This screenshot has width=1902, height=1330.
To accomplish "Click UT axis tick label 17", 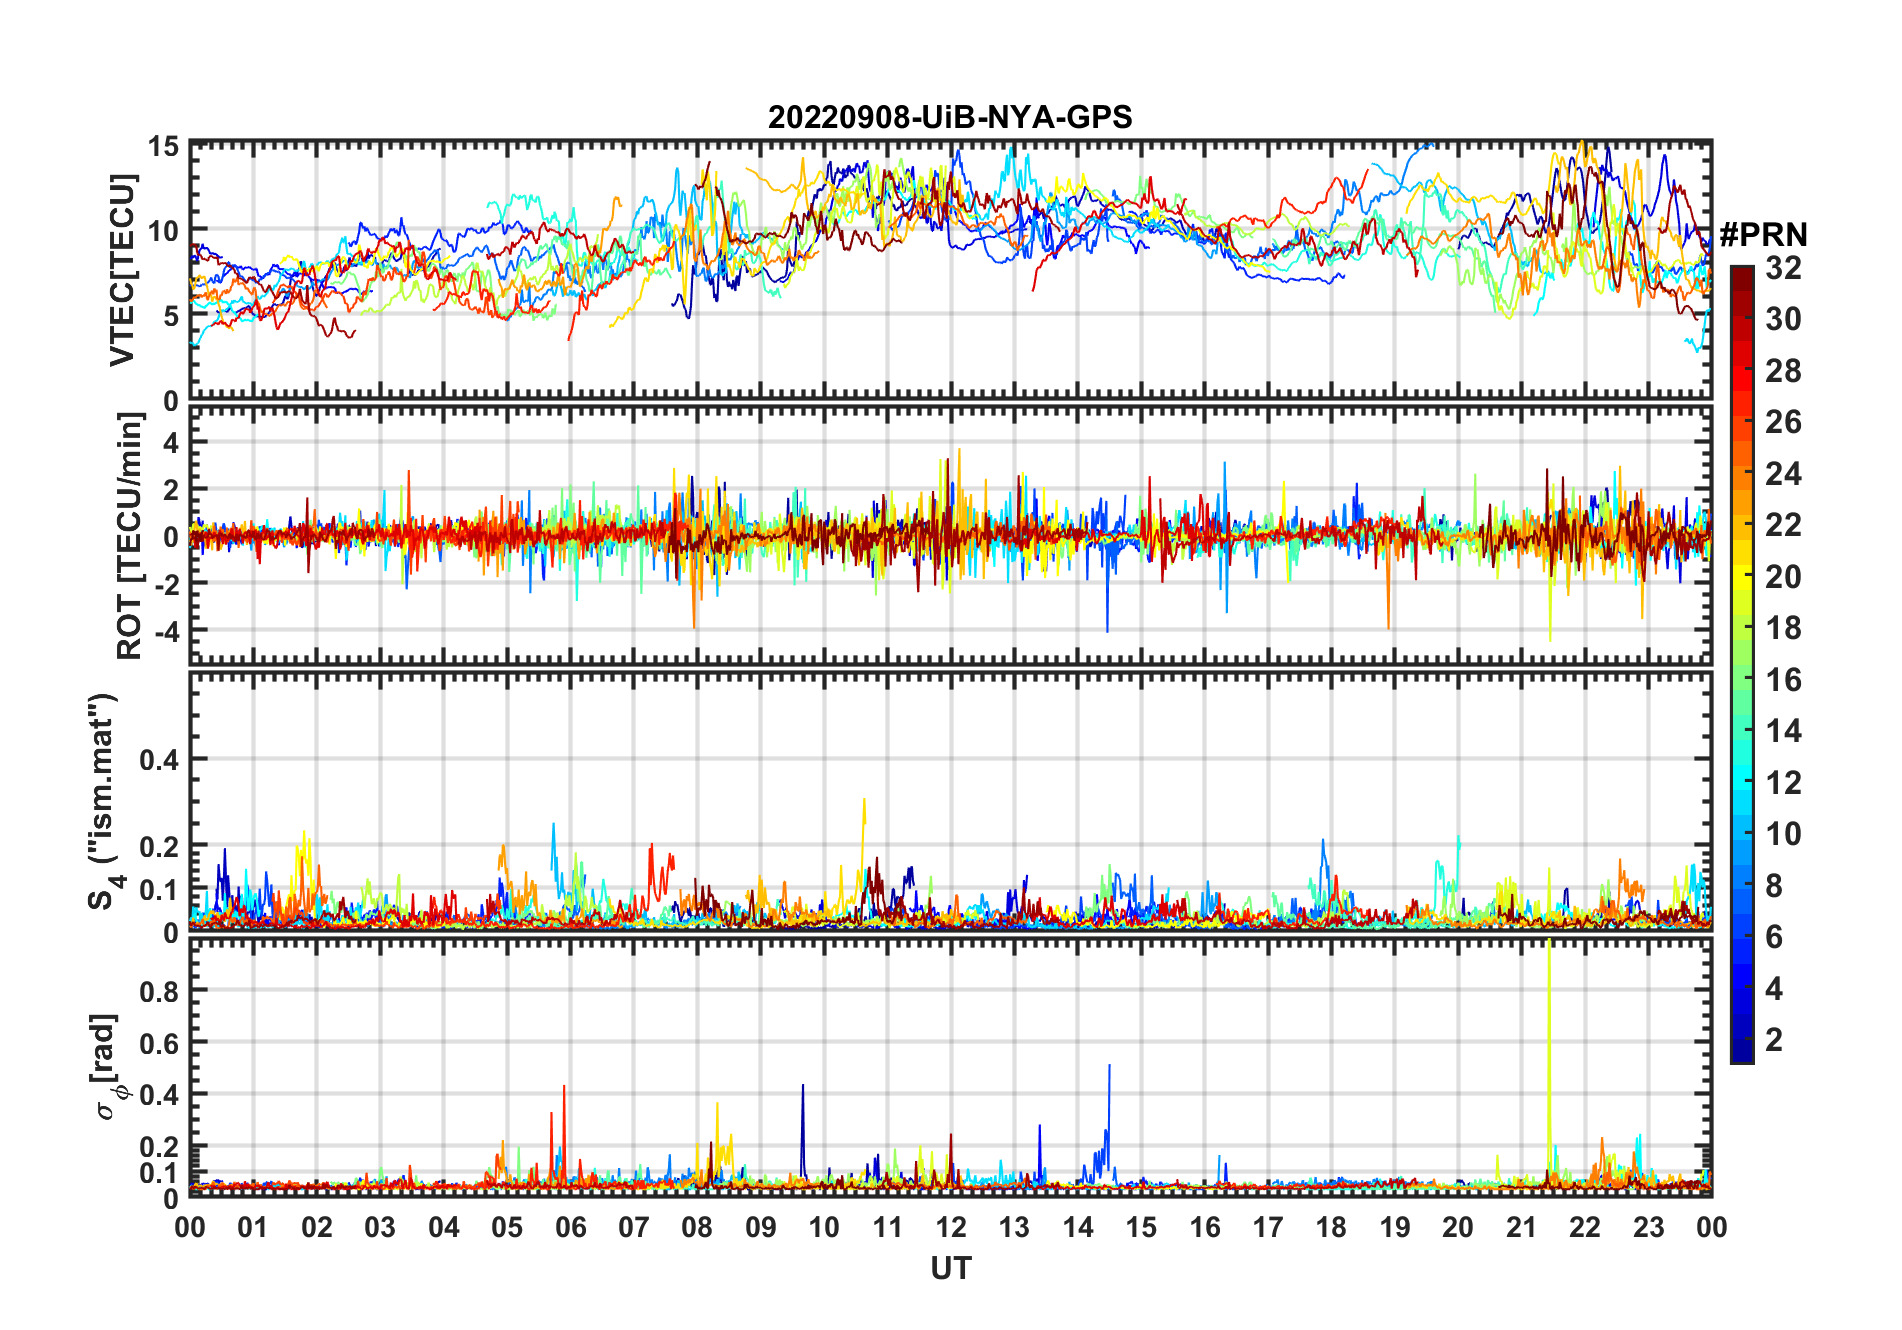I will click(x=1268, y=1226).
